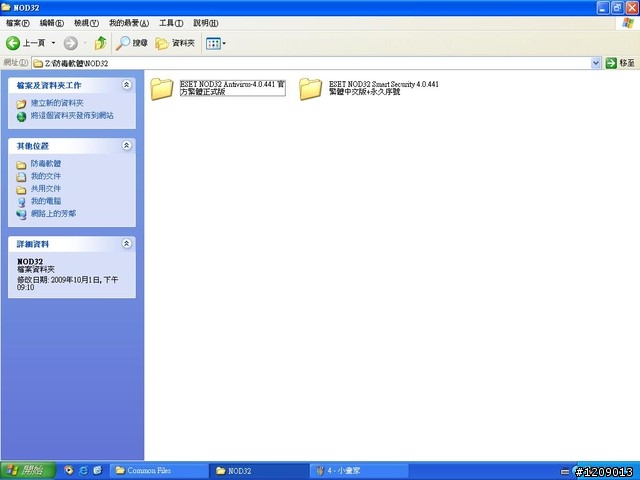Image resolution: width=640 pixels, height=480 pixels.
Task: Click the new folder icon in tasks panel
Action: click(x=21, y=104)
